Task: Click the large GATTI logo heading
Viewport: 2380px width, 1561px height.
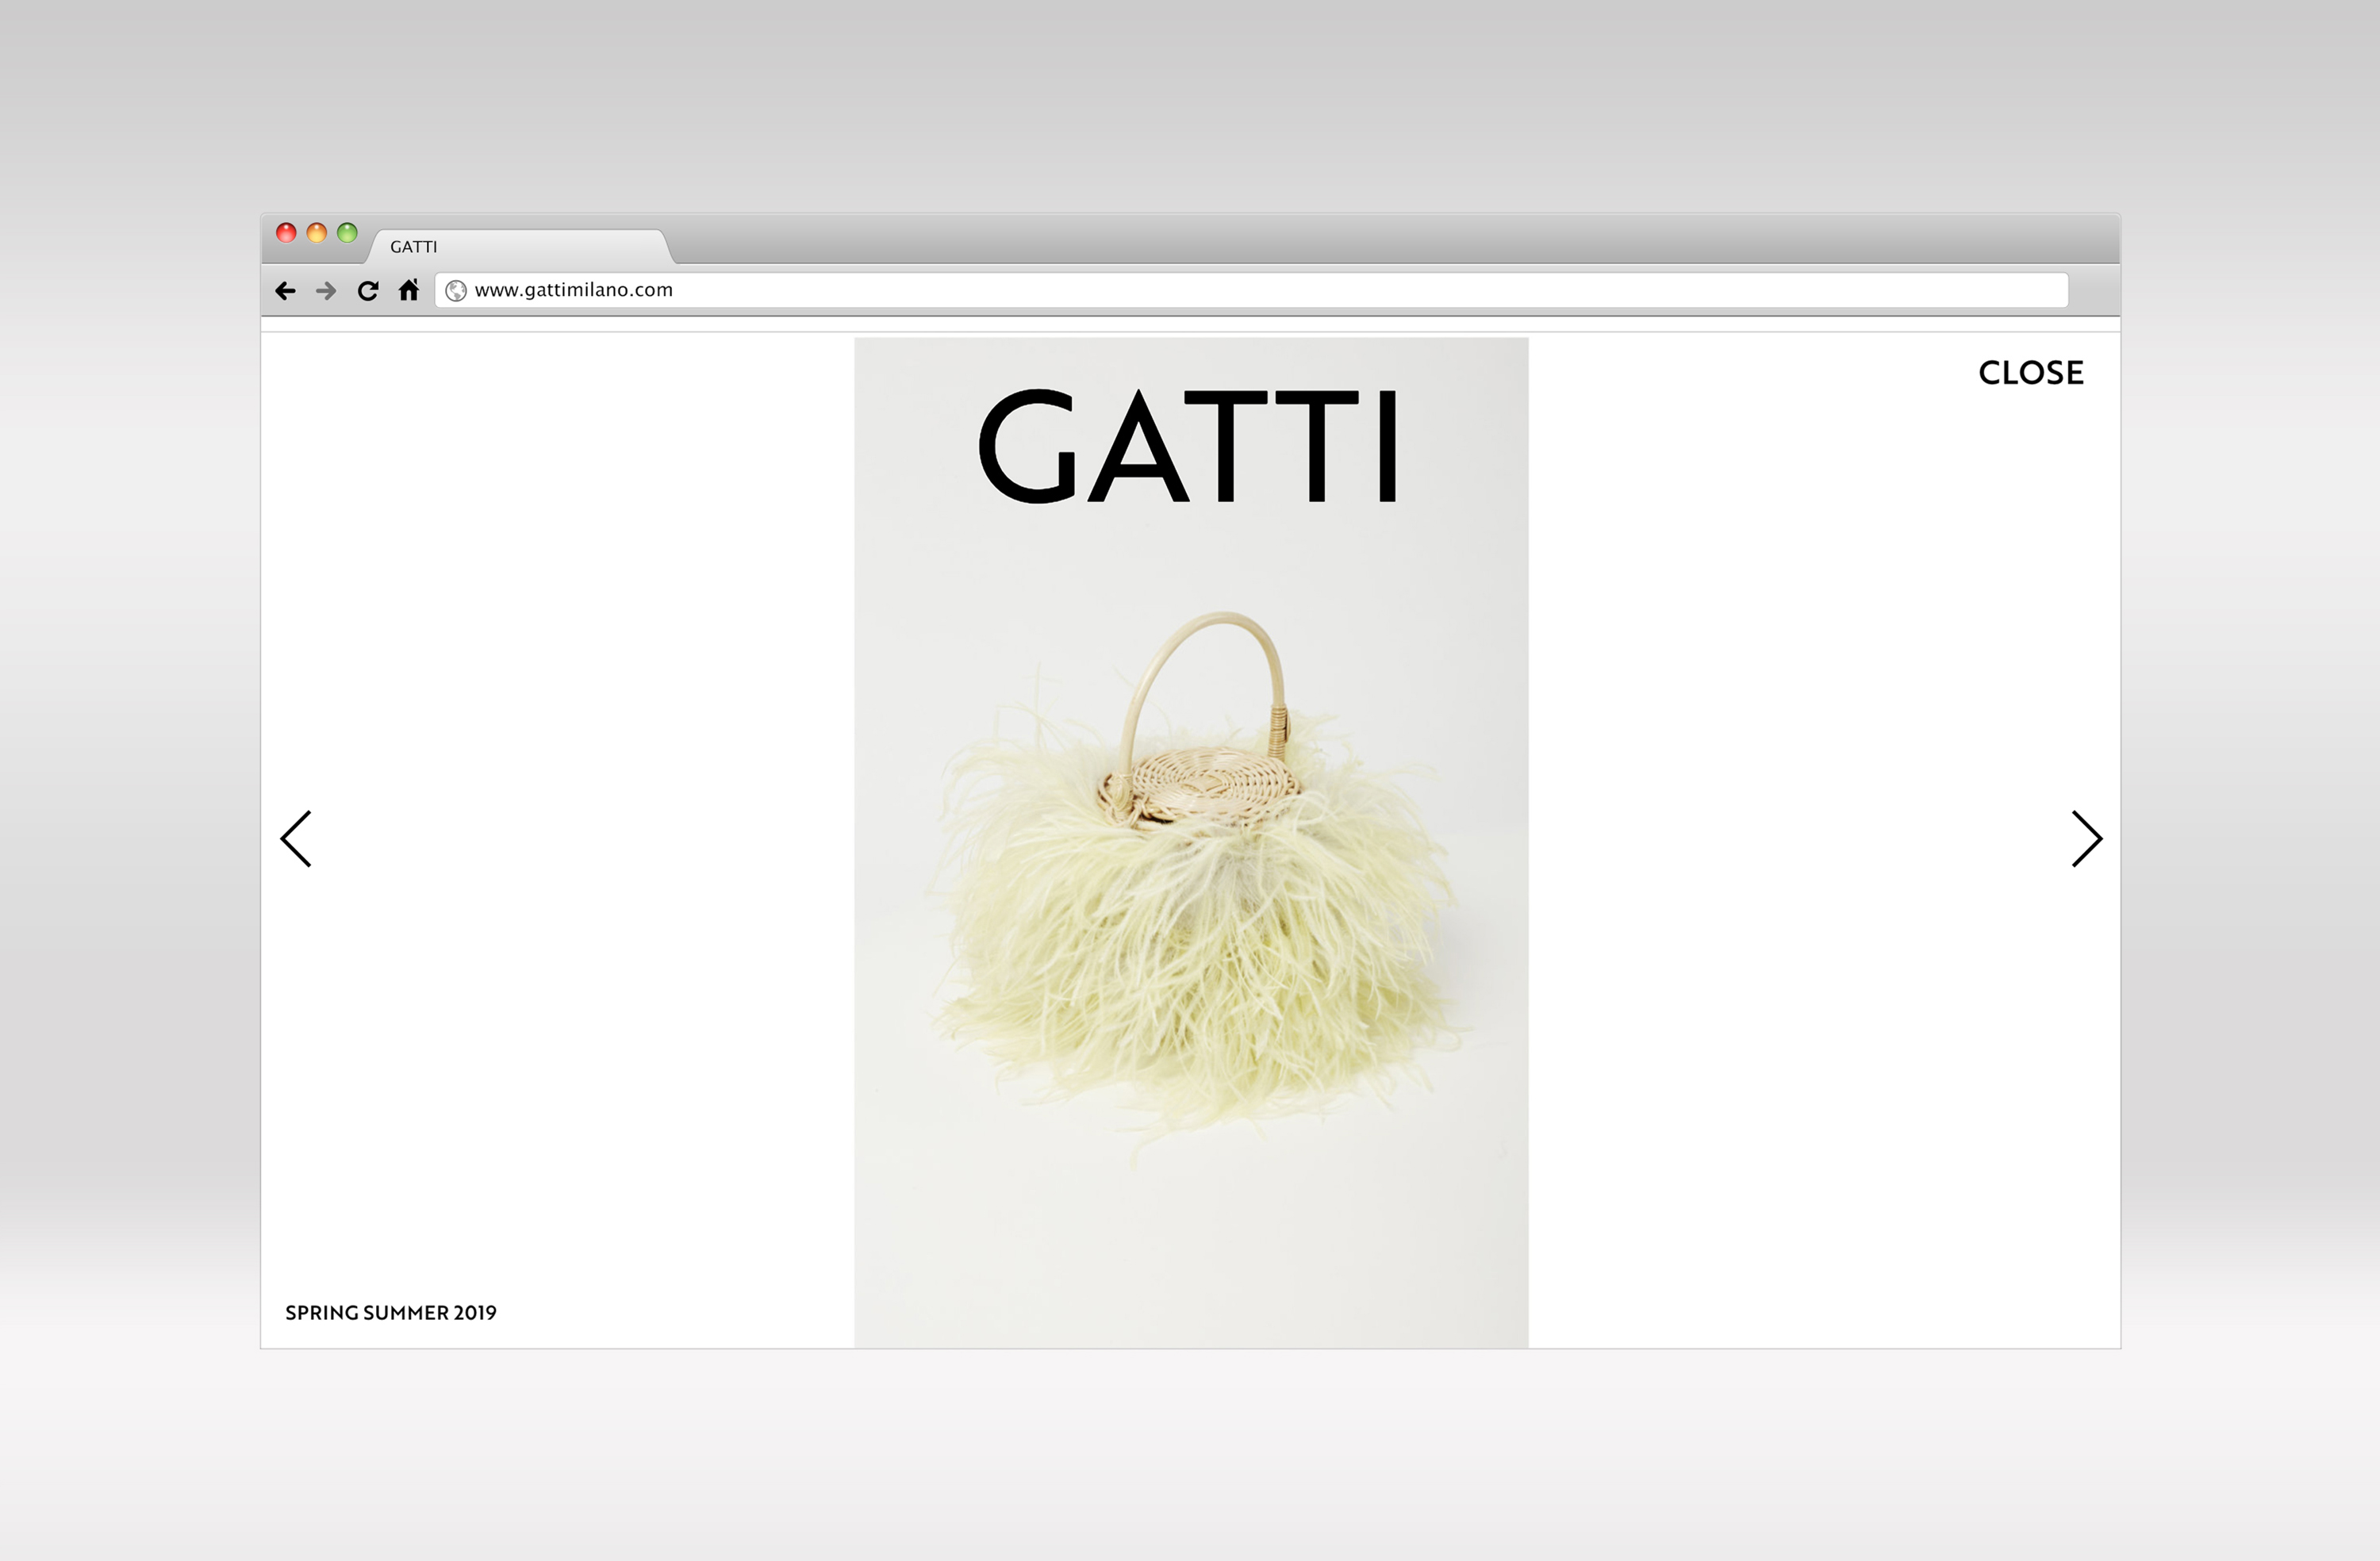Action: coord(1189,446)
